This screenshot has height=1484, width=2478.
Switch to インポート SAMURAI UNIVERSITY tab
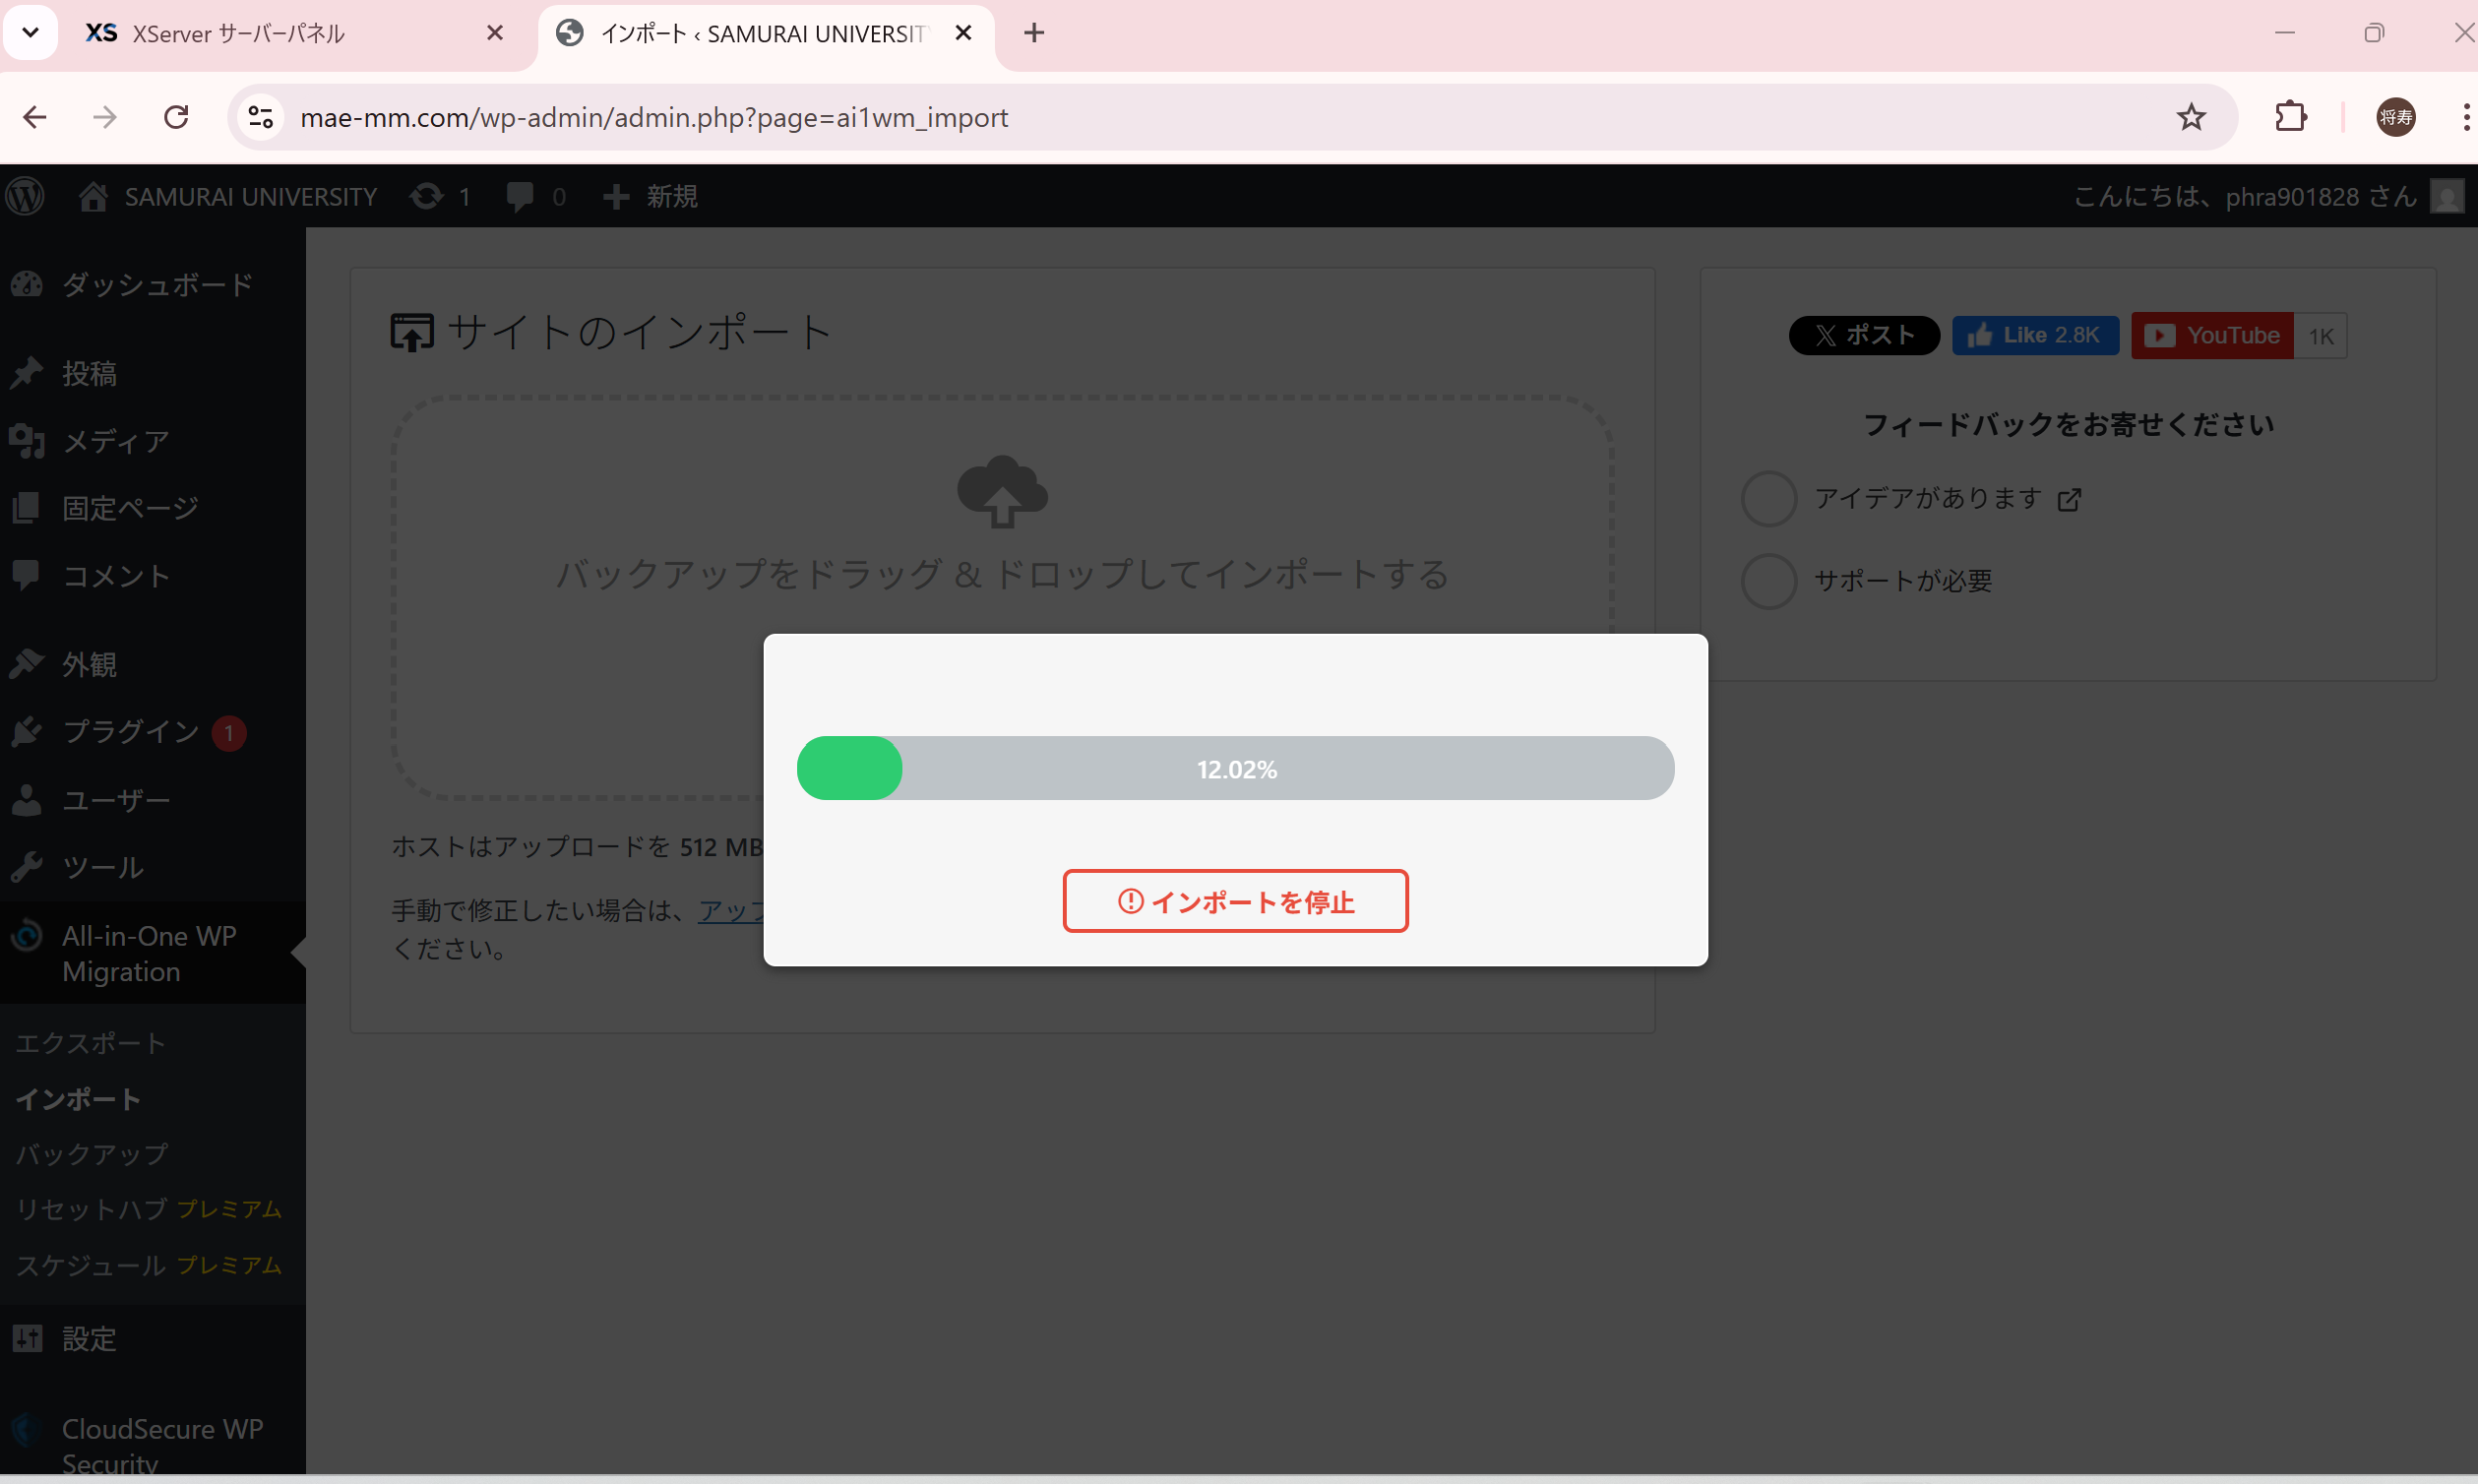[x=765, y=33]
